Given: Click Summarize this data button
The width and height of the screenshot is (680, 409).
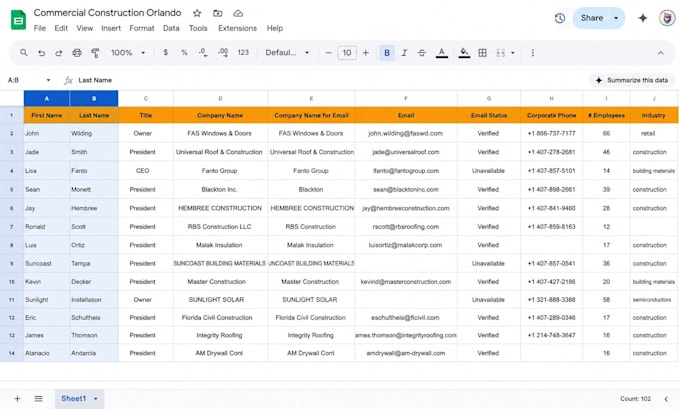Looking at the screenshot, I should 632,80.
